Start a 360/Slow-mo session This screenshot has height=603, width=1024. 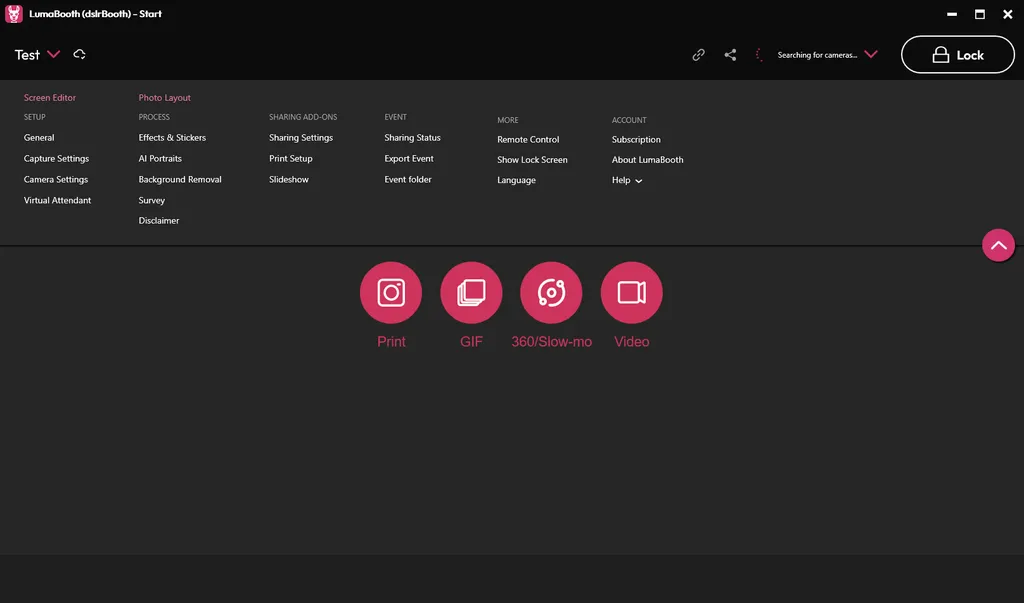click(551, 293)
